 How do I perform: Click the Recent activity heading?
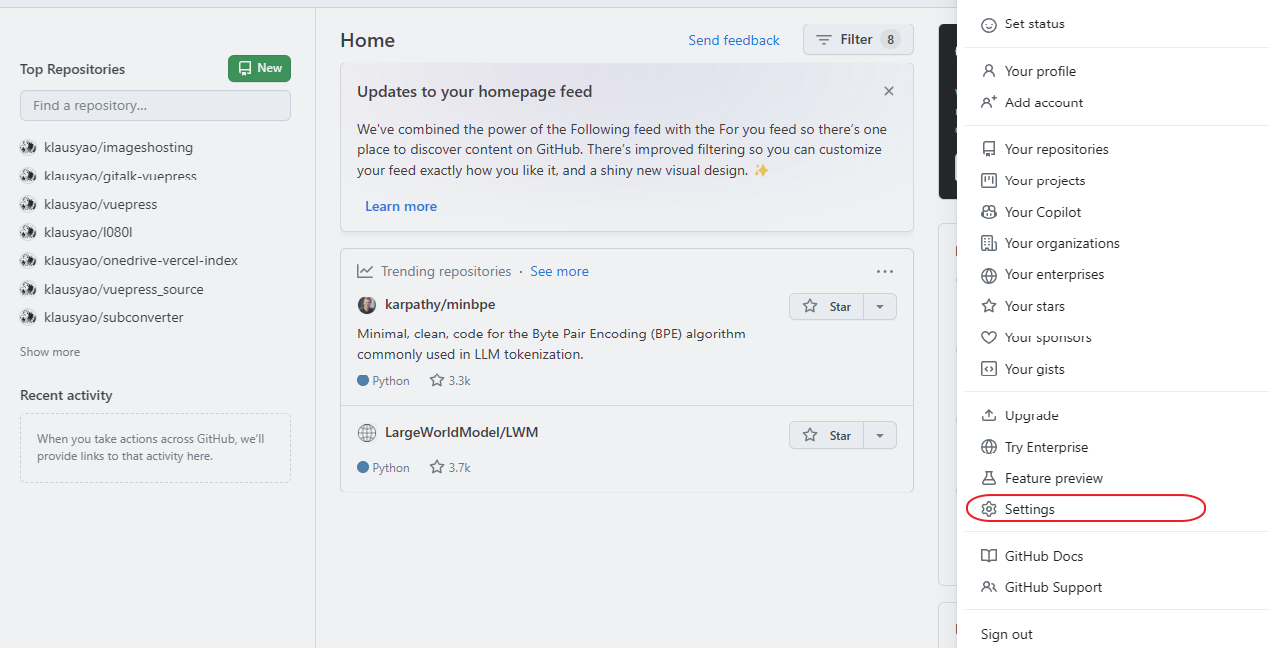tap(66, 395)
